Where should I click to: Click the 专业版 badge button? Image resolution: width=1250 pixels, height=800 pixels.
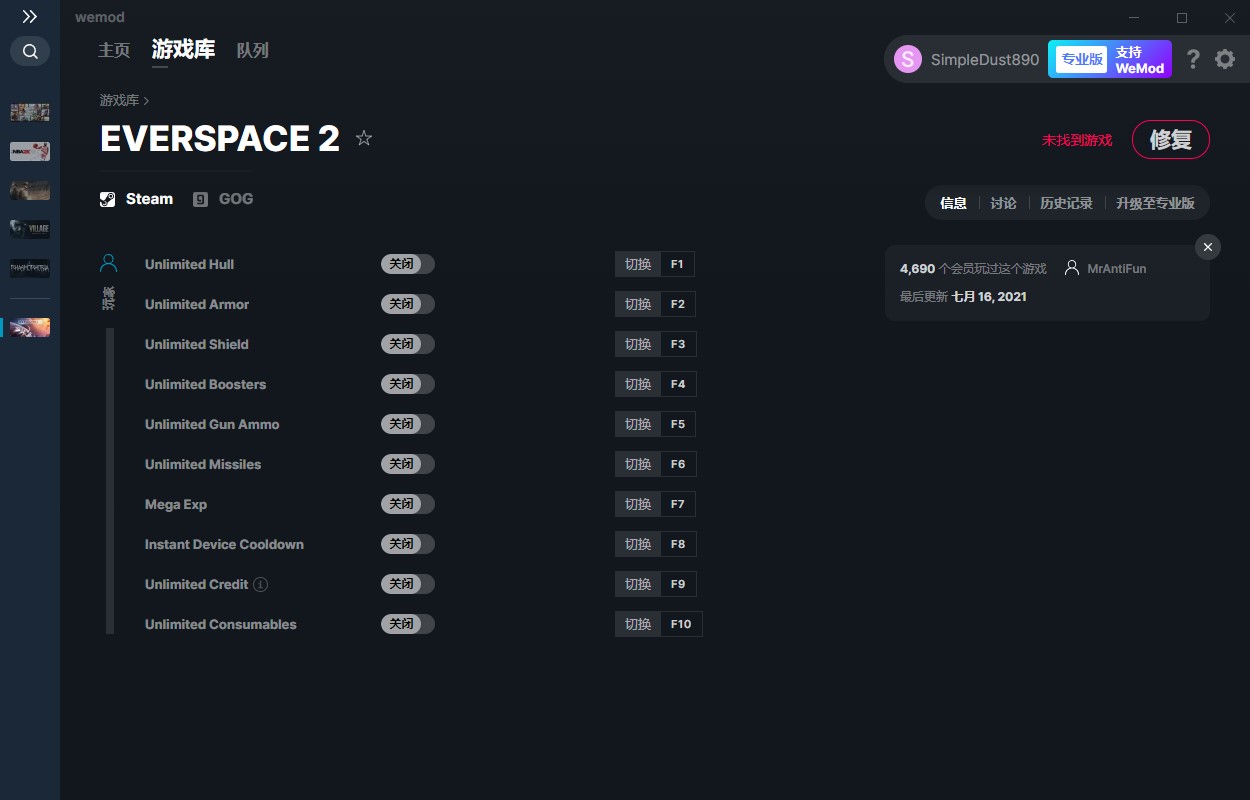pyautogui.click(x=1082, y=59)
